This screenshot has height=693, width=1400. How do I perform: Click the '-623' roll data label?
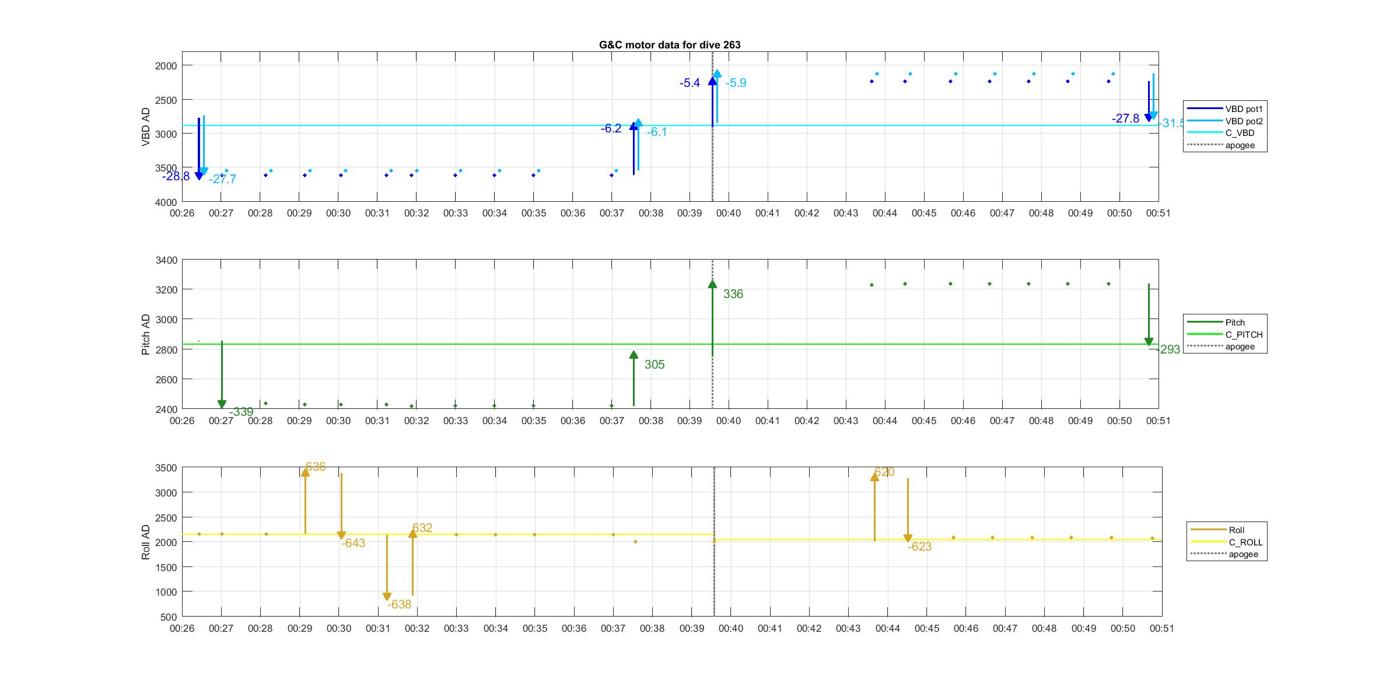coord(919,547)
